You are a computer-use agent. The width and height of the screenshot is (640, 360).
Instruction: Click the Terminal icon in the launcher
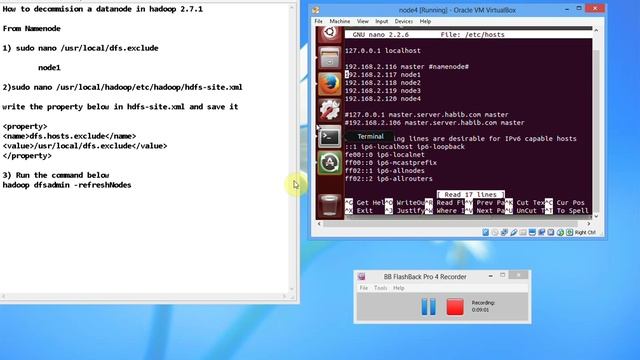pyautogui.click(x=330, y=137)
